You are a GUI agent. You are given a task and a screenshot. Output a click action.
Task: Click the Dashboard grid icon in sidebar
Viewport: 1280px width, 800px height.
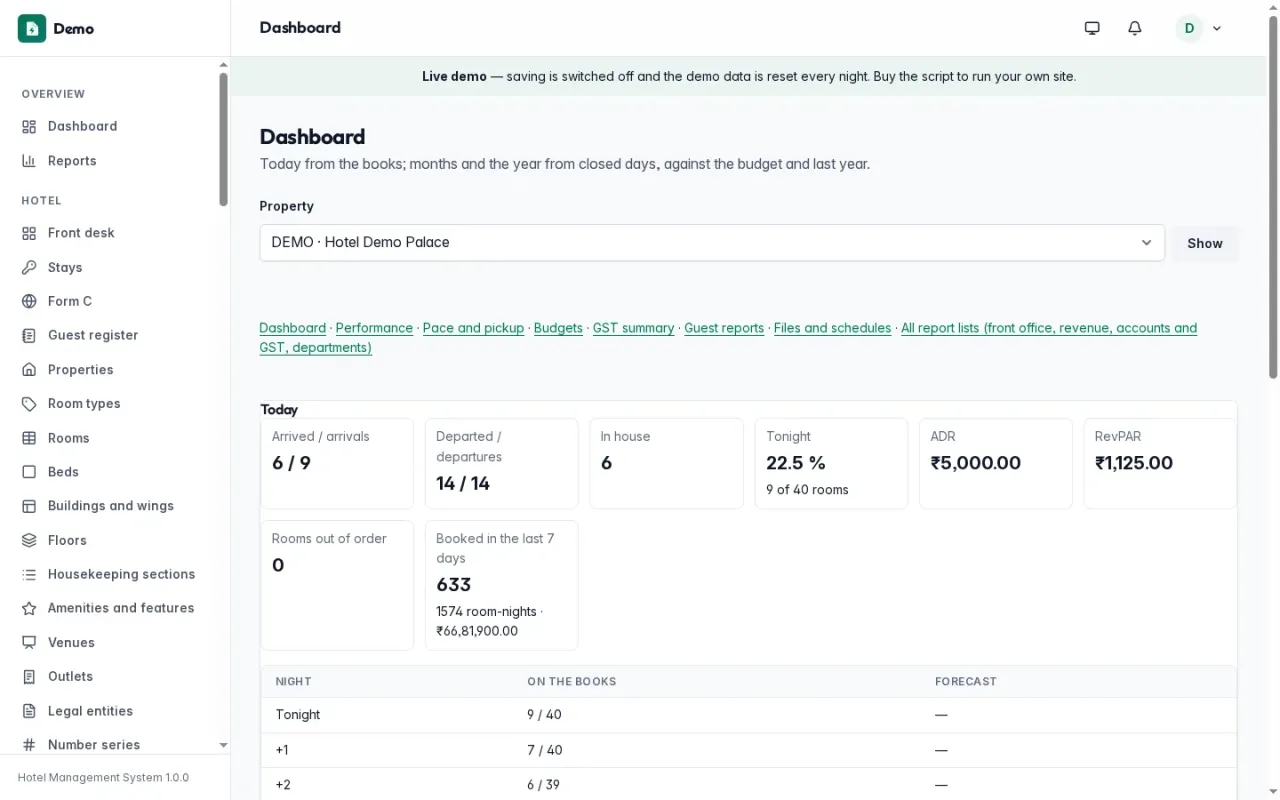(29, 126)
